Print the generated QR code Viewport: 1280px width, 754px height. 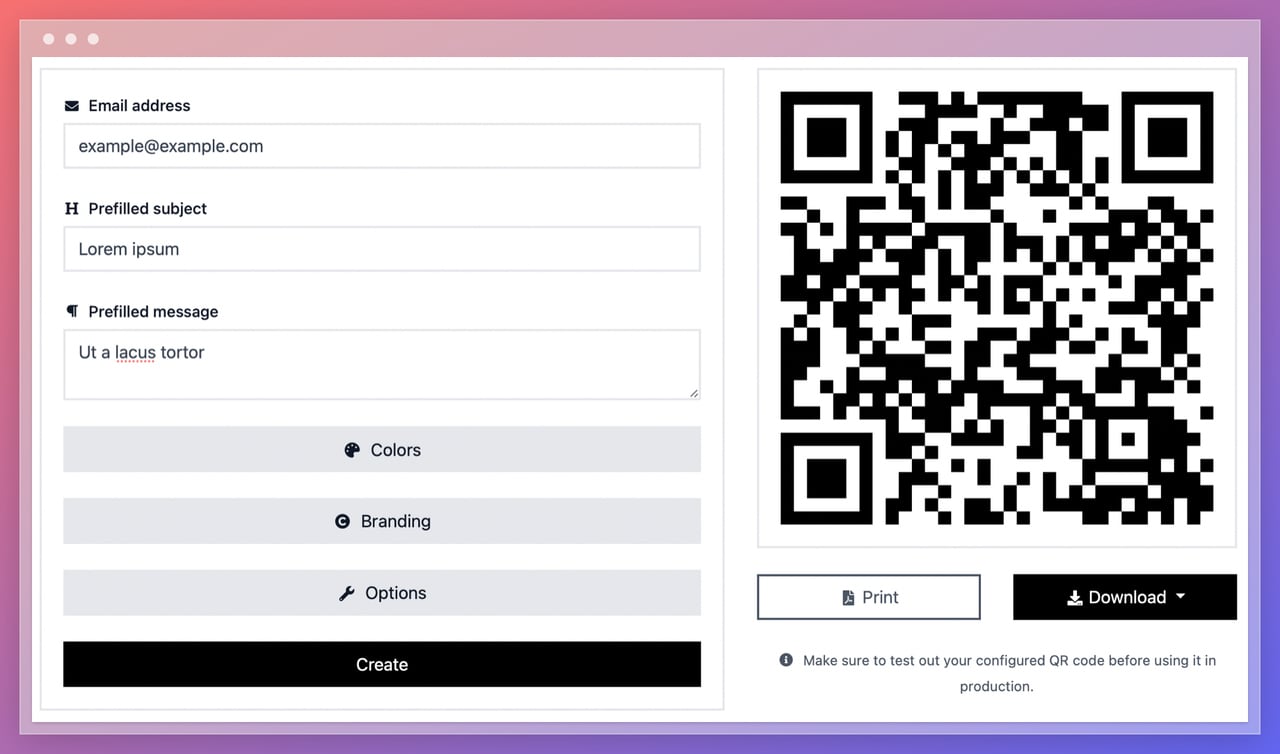868,597
